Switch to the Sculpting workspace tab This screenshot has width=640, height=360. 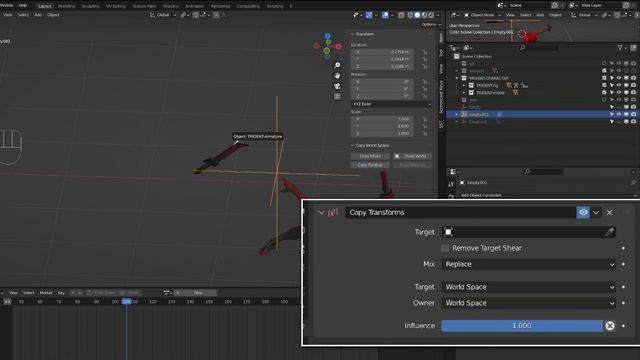point(91,6)
